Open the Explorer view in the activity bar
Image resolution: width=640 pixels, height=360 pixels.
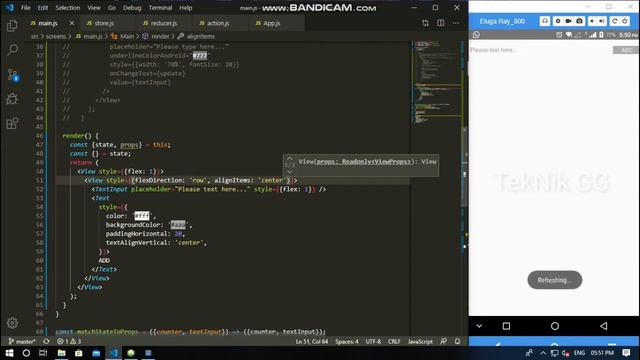[x=12, y=26]
